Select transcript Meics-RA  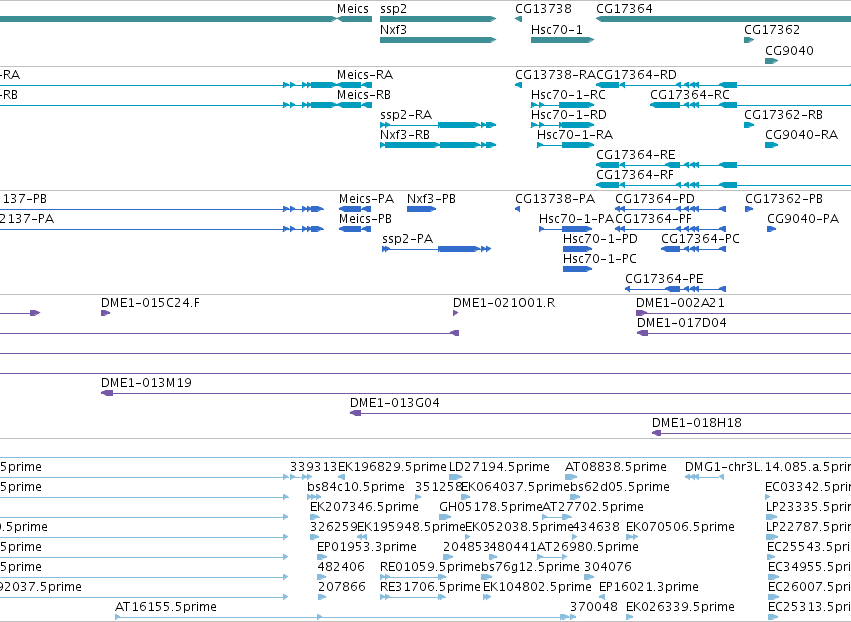pos(365,75)
